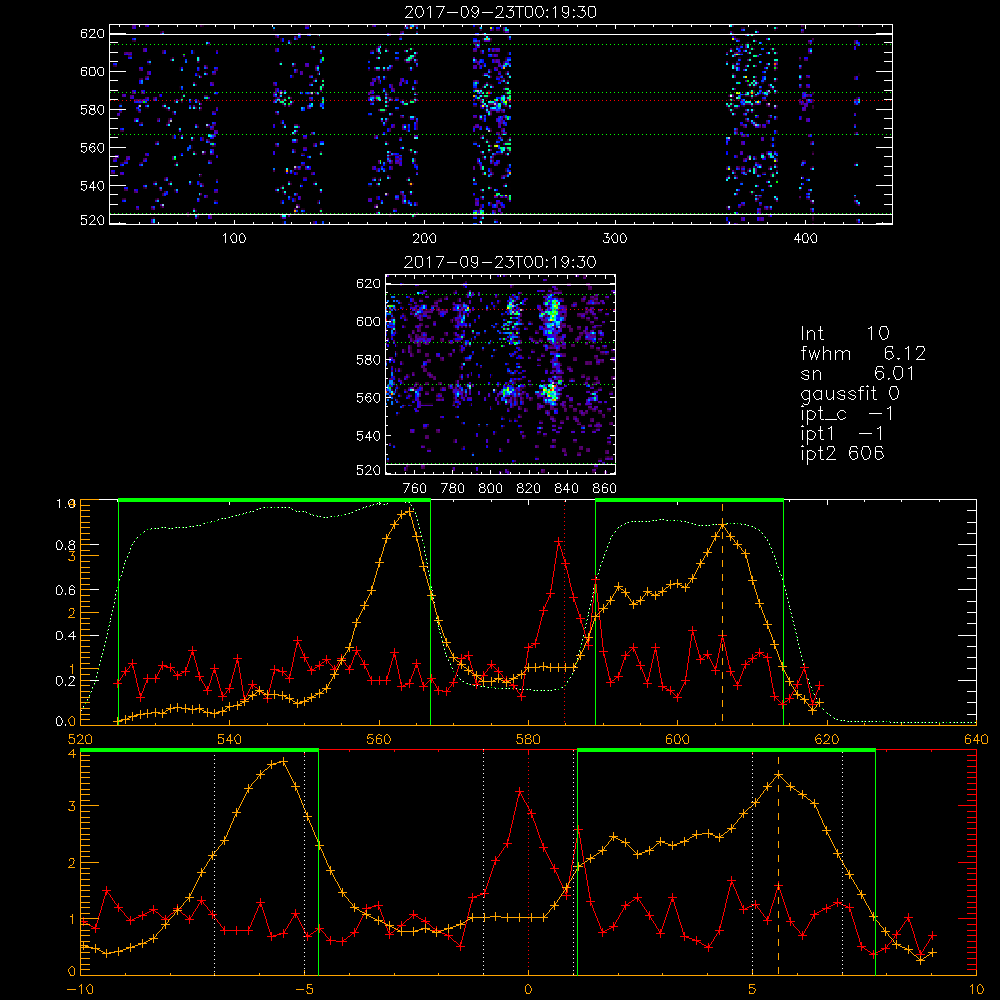Click y-axis tick 620 of top image
This screenshot has width=1000, height=1000.
point(92,33)
